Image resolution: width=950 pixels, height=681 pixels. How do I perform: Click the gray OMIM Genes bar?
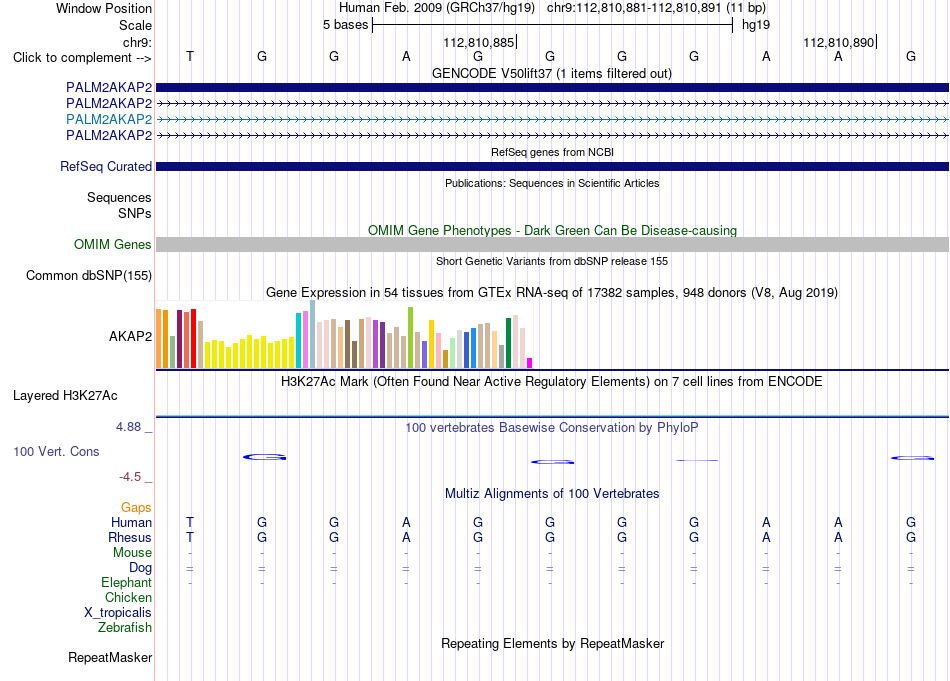pyautogui.click(x=552, y=245)
